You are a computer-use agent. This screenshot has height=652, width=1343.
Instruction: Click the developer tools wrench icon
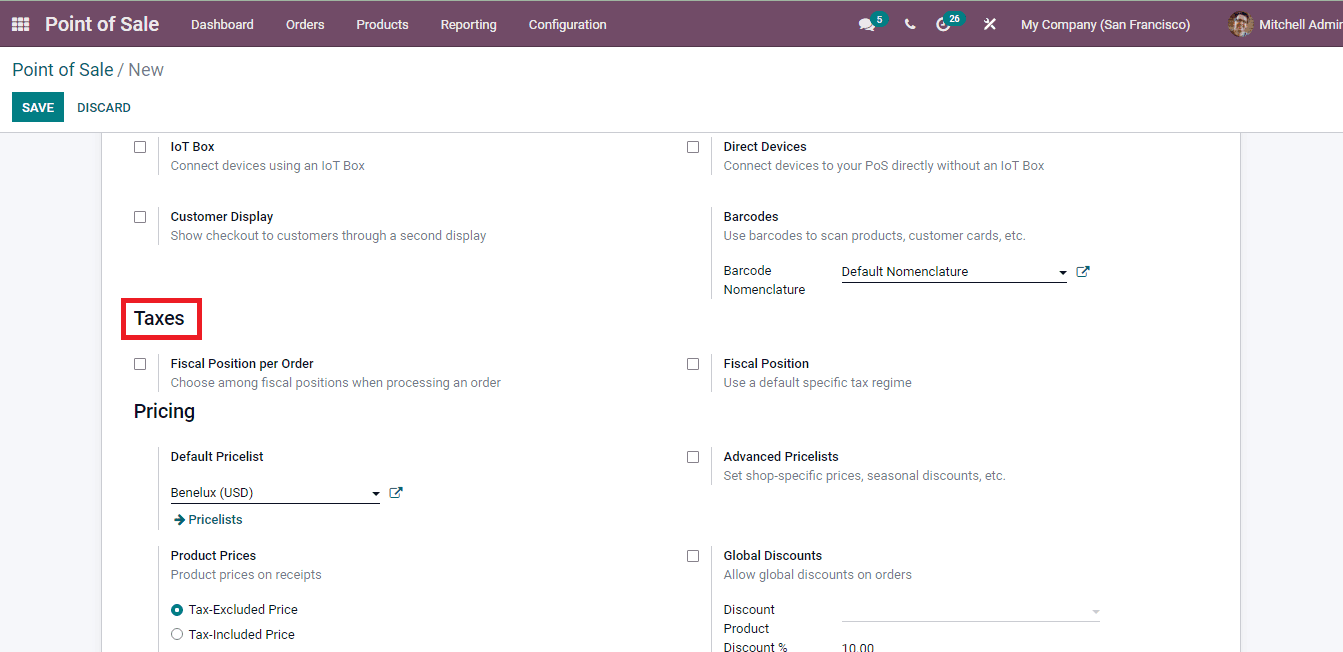click(989, 23)
